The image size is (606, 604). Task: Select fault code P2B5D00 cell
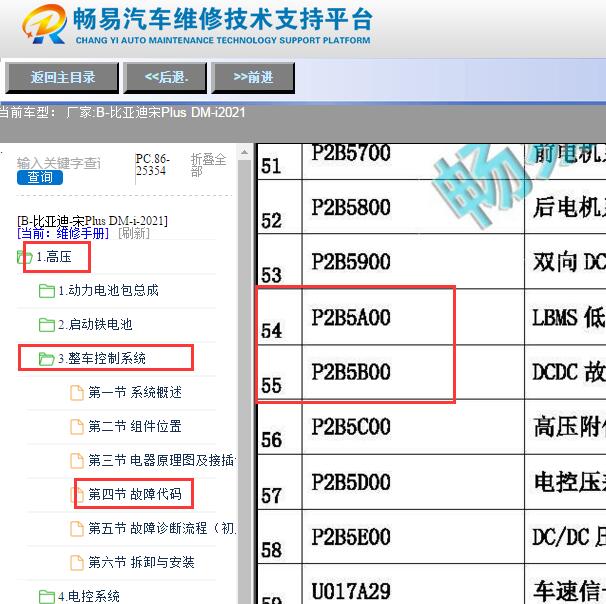(413, 482)
